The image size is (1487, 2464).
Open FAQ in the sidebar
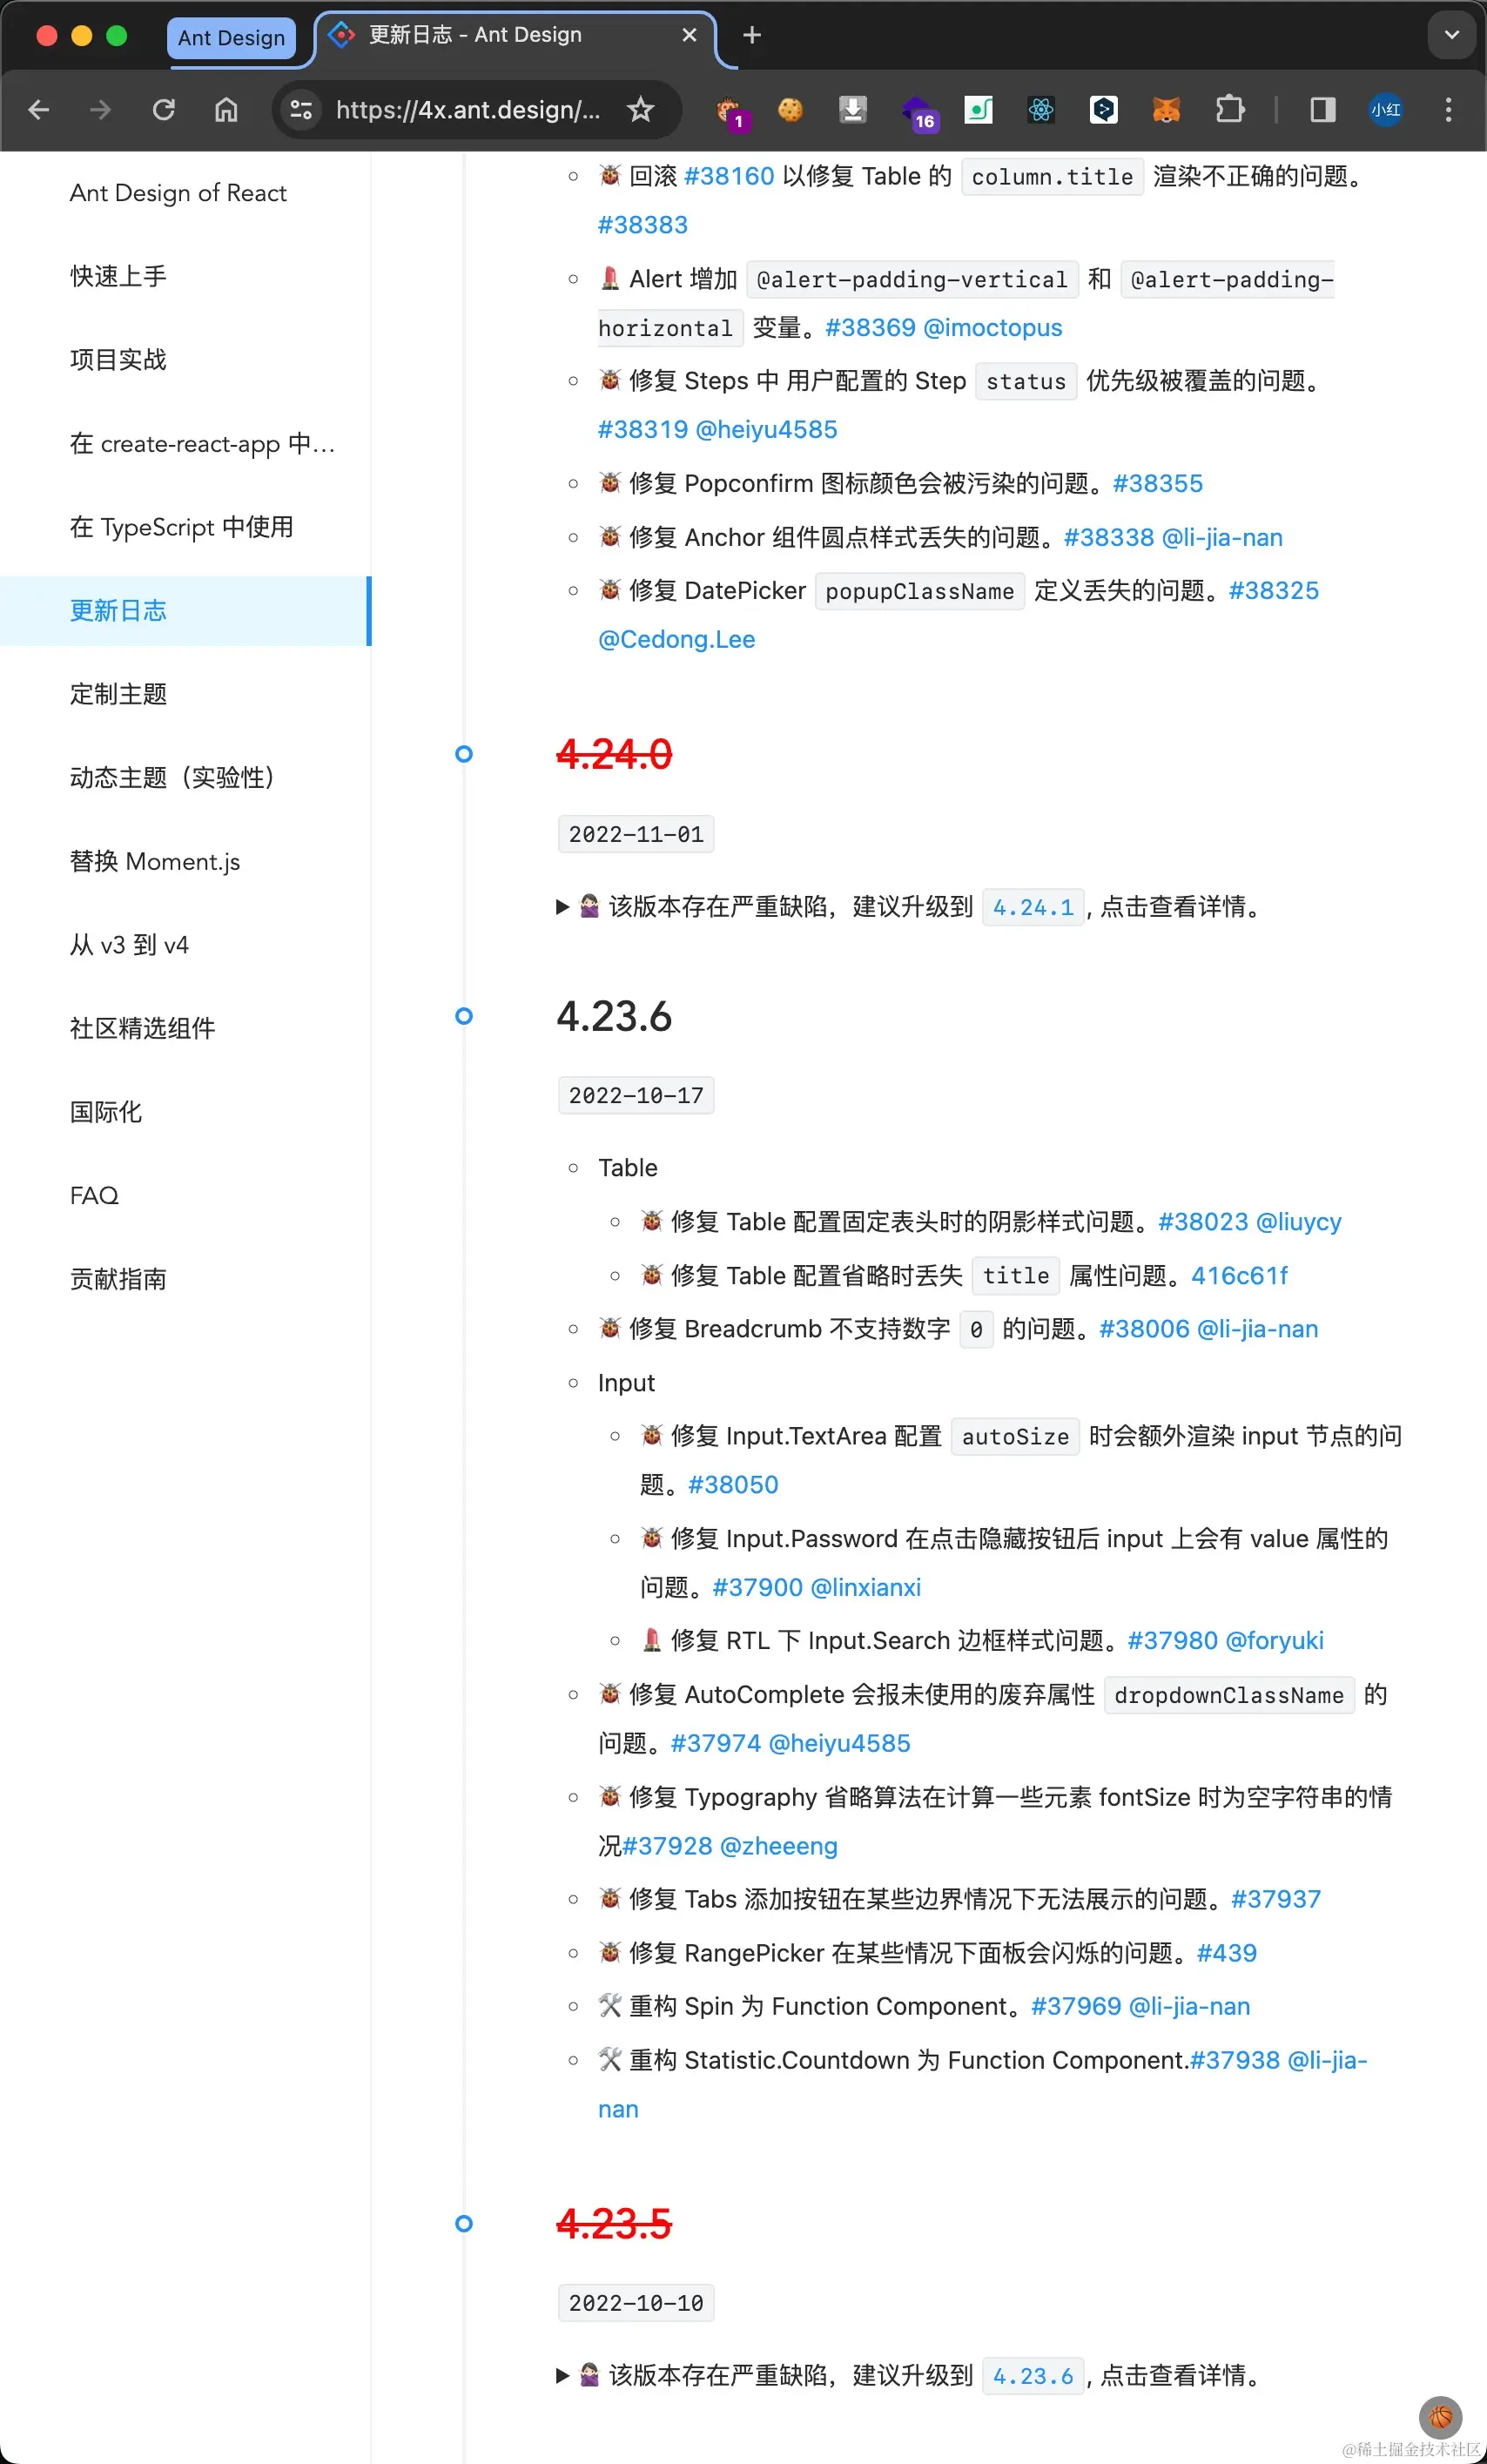coord(185,1196)
